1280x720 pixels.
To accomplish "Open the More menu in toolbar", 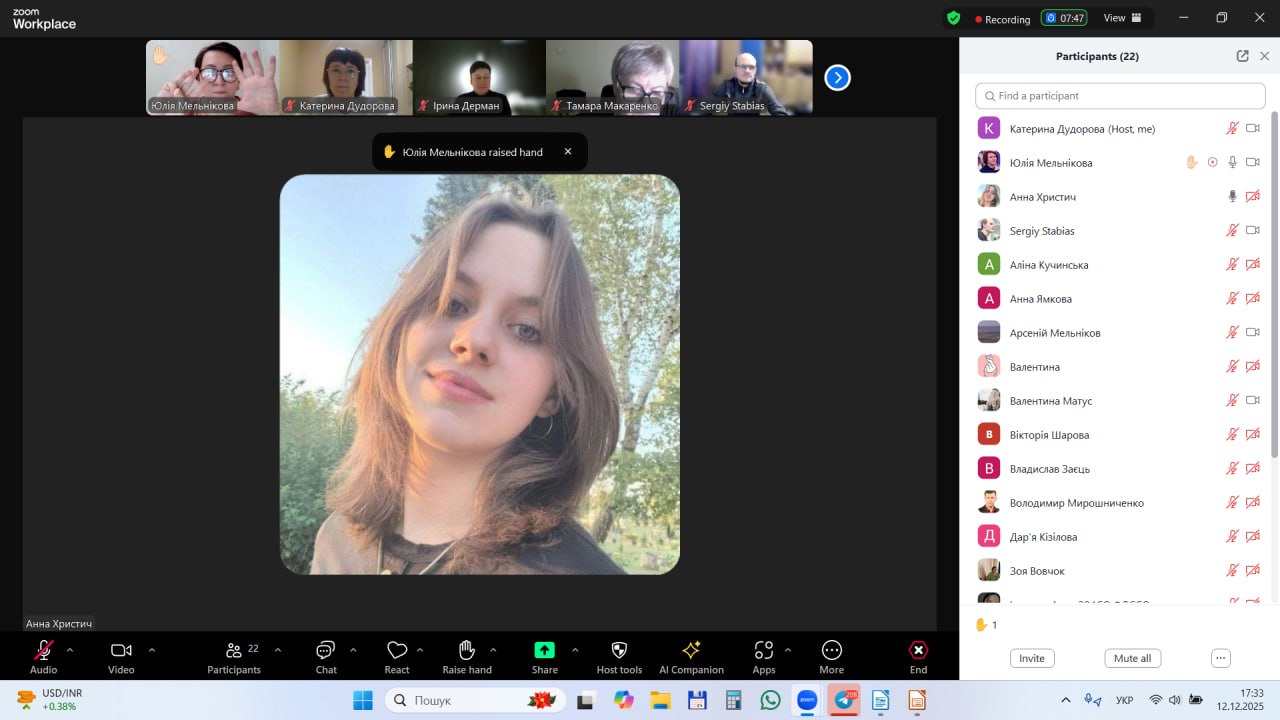I will [831, 651].
